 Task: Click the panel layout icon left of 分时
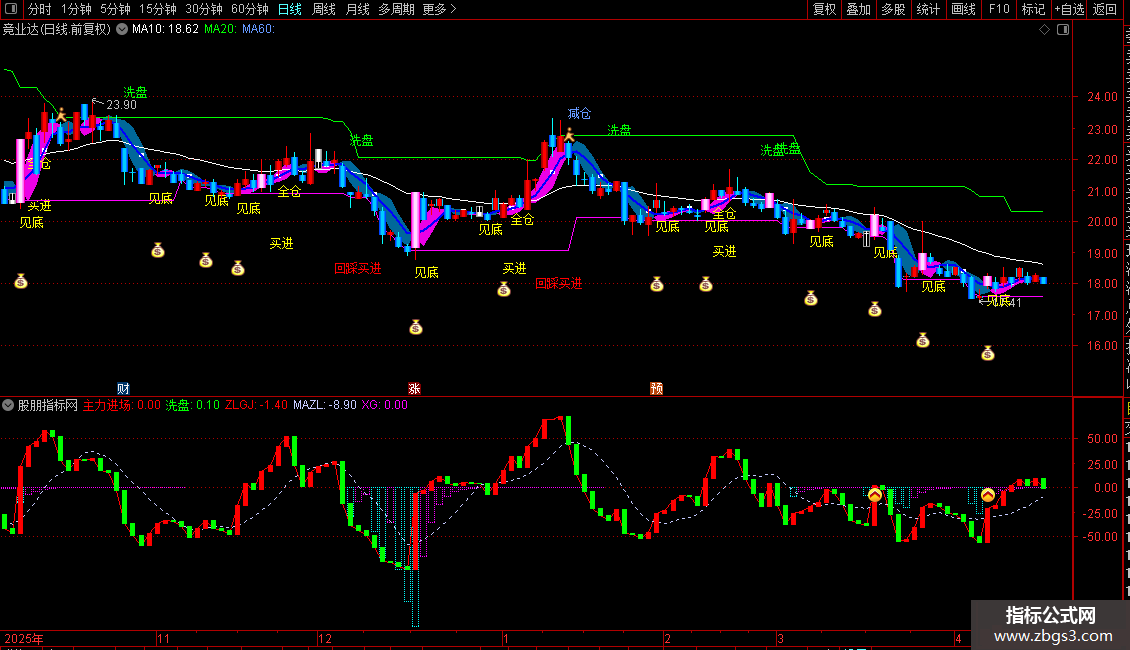[11, 9]
